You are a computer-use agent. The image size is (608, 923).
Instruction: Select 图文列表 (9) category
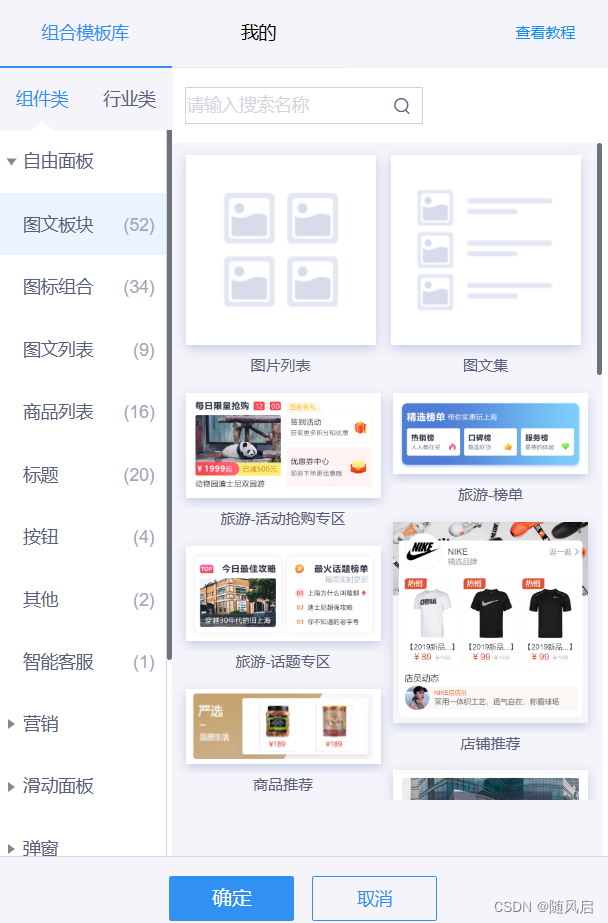[x=83, y=350]
